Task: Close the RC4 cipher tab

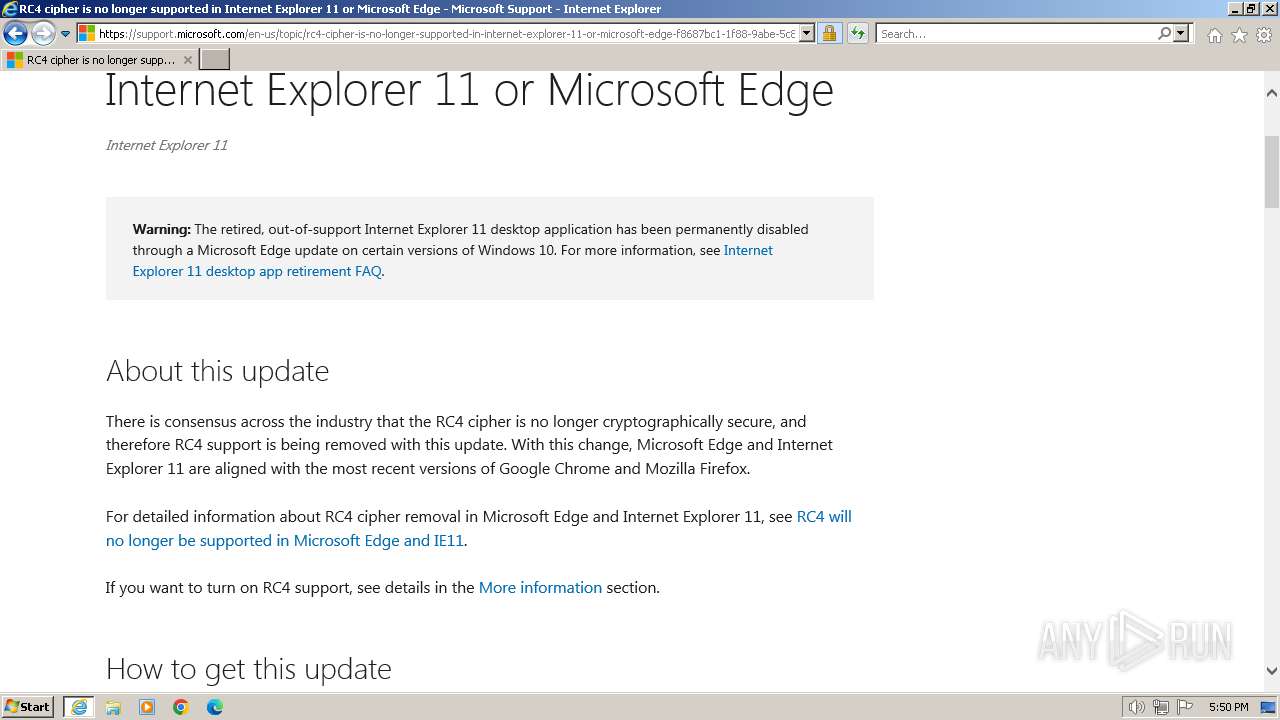Action: pyautogui.click(x=187, y=60)
